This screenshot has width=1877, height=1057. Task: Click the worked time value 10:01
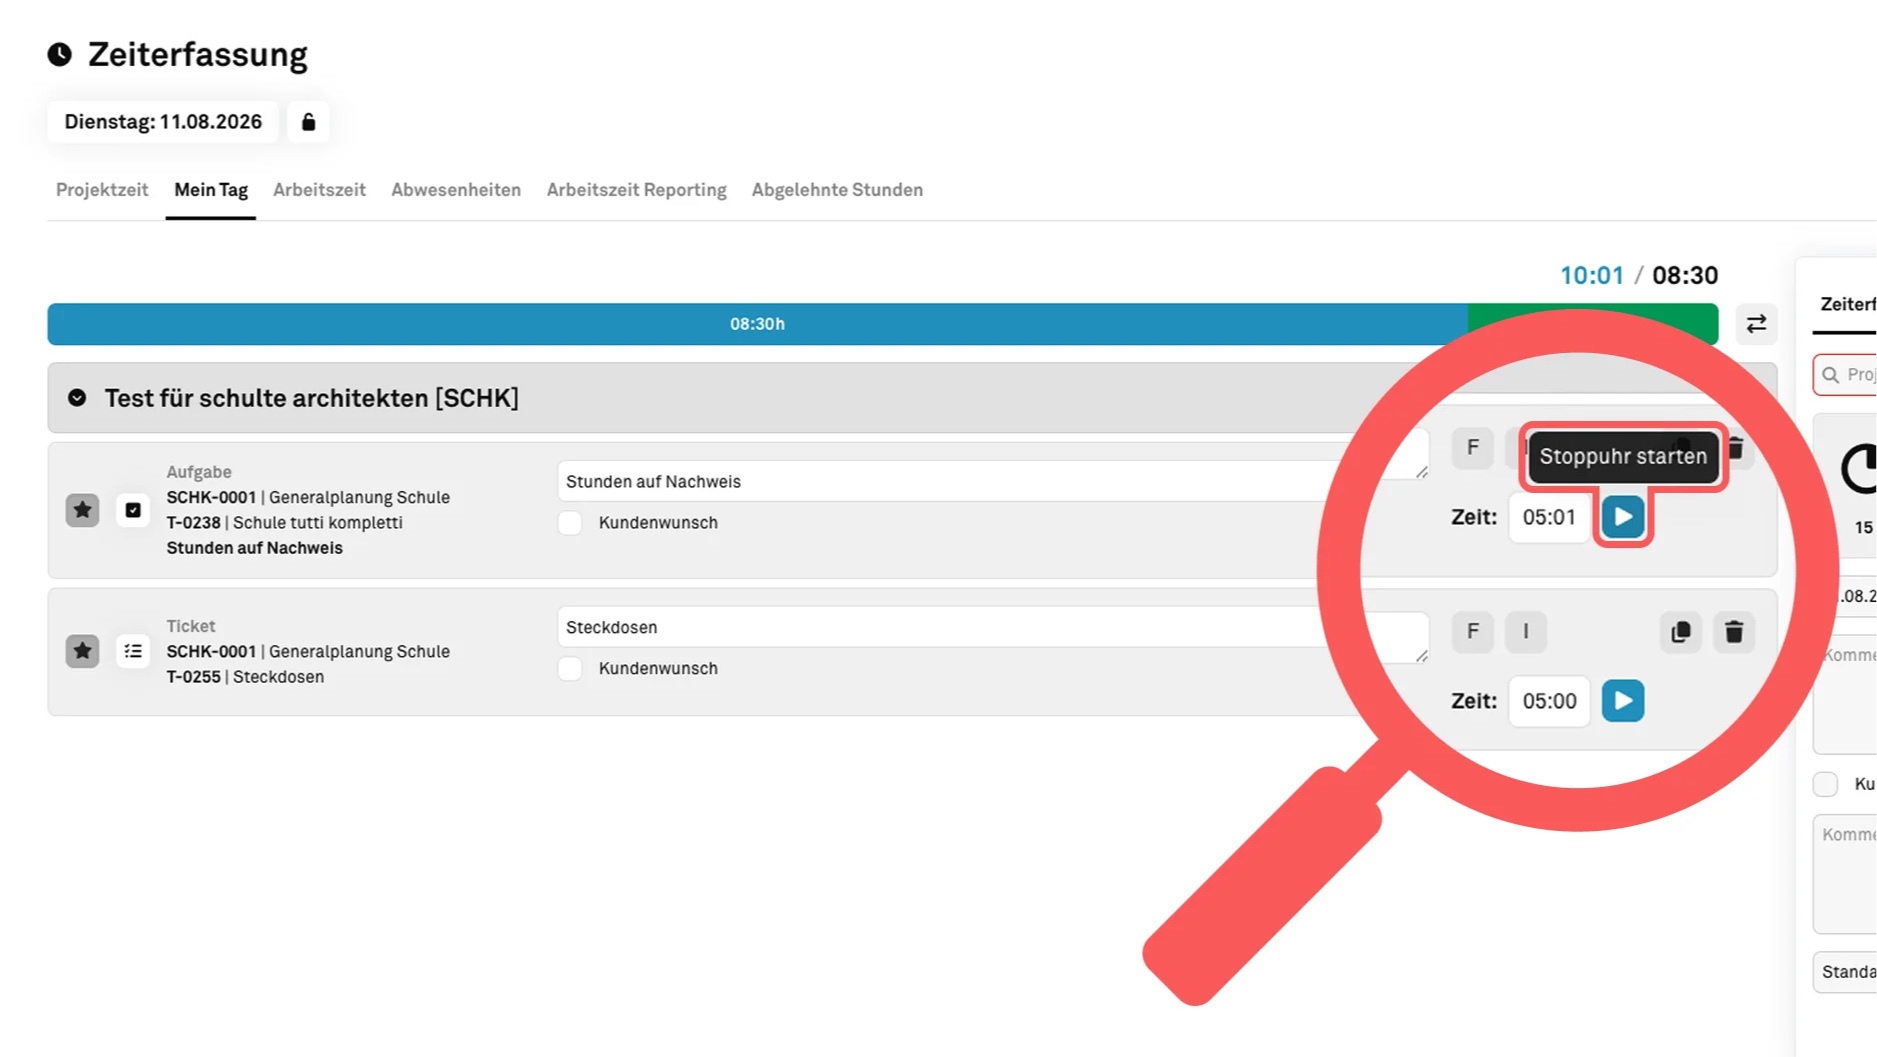(1591, 276)
